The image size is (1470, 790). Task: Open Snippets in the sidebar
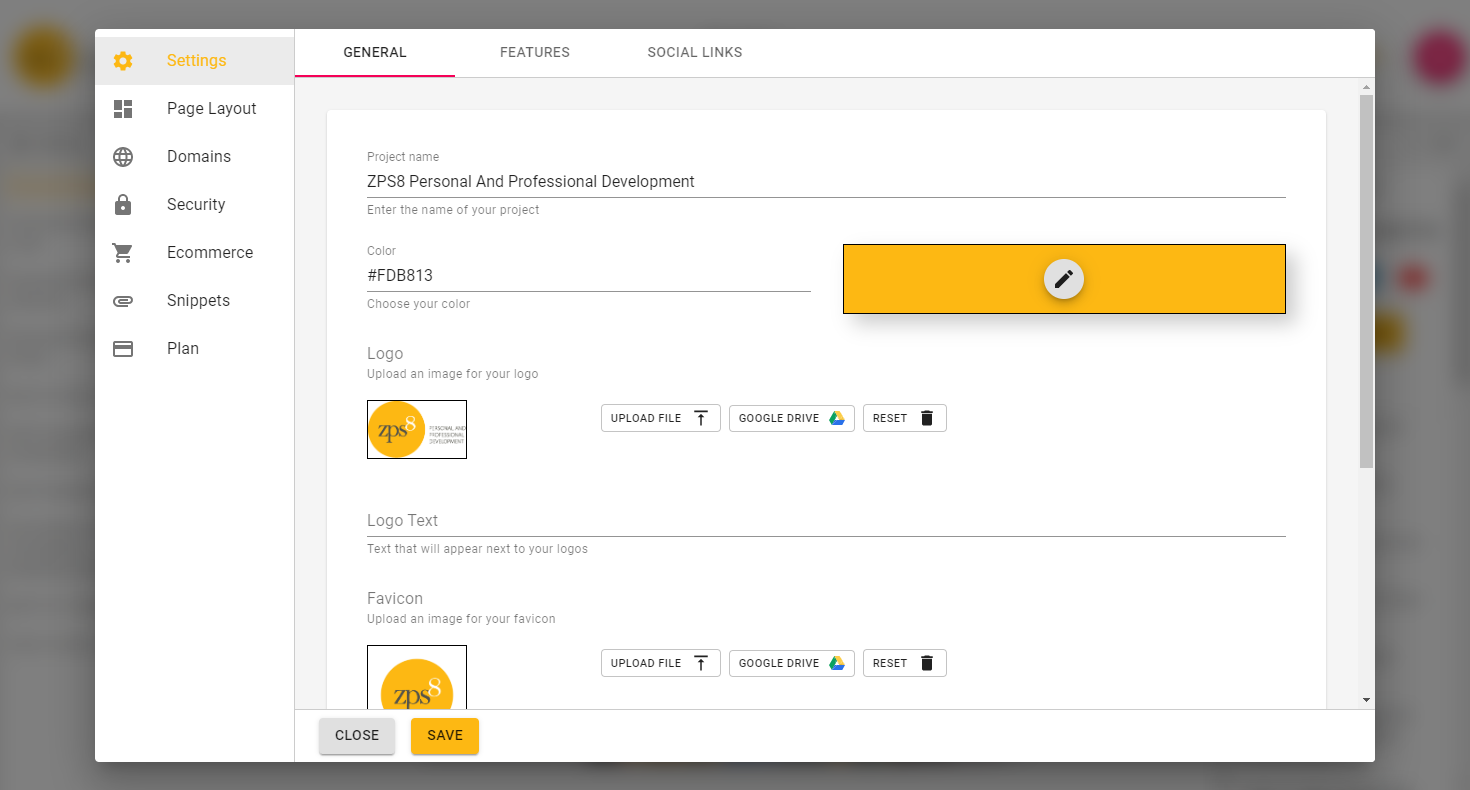point(195,301)
